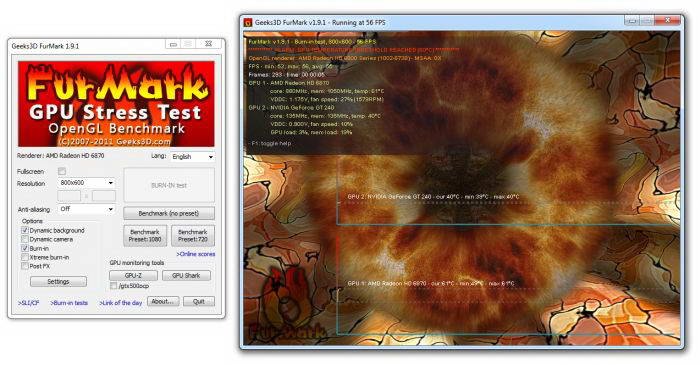Start the BURN-IN test button
The width and height of the screenshot is (700, 365).
pos(169,185)
